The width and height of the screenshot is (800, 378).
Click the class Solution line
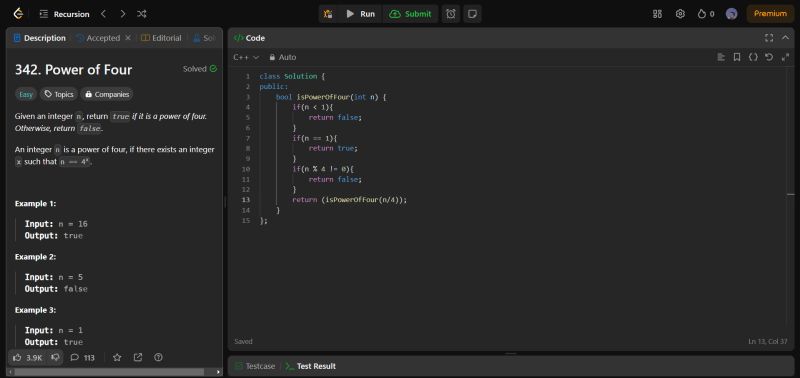[x=292, y=77]
